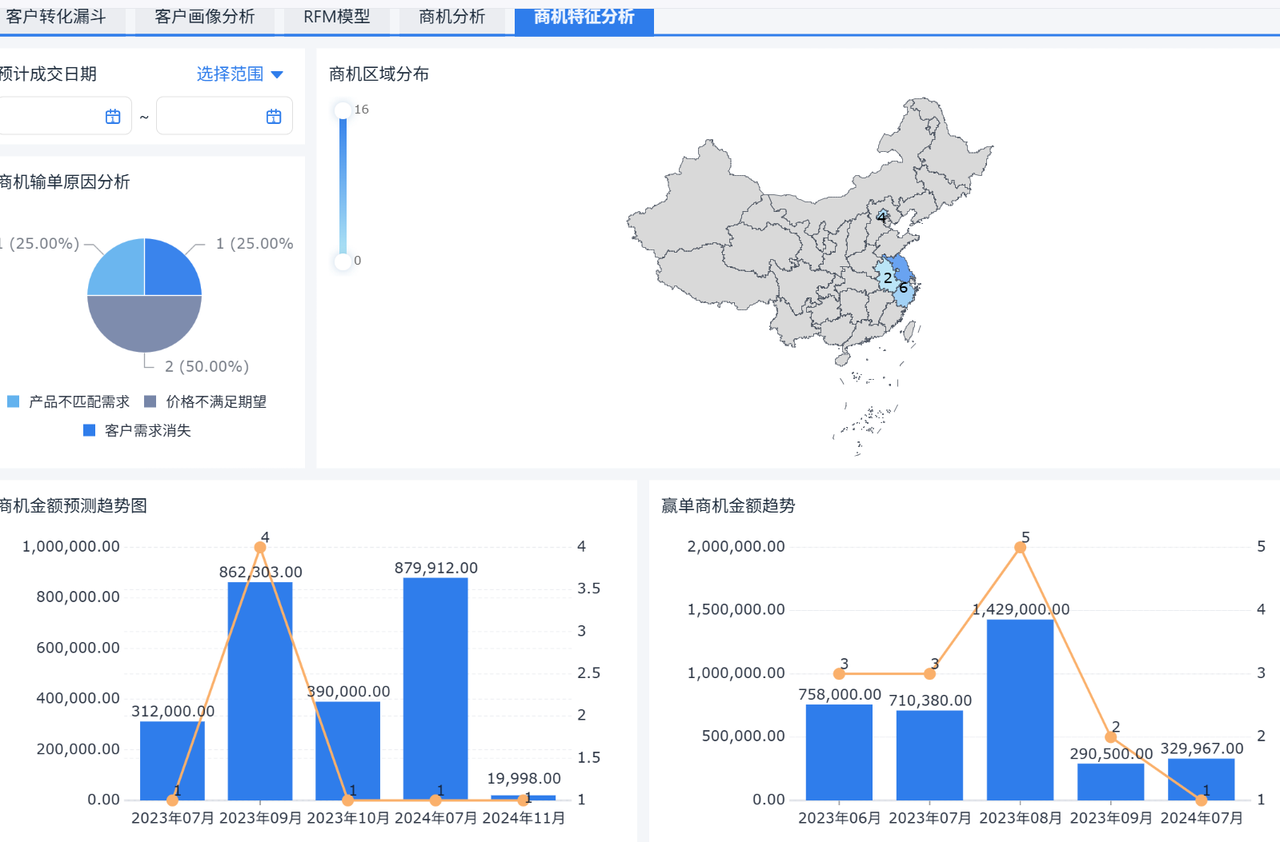
Task: Click the 赢单商机金额趋势 chart title
Action: (729, 506)
